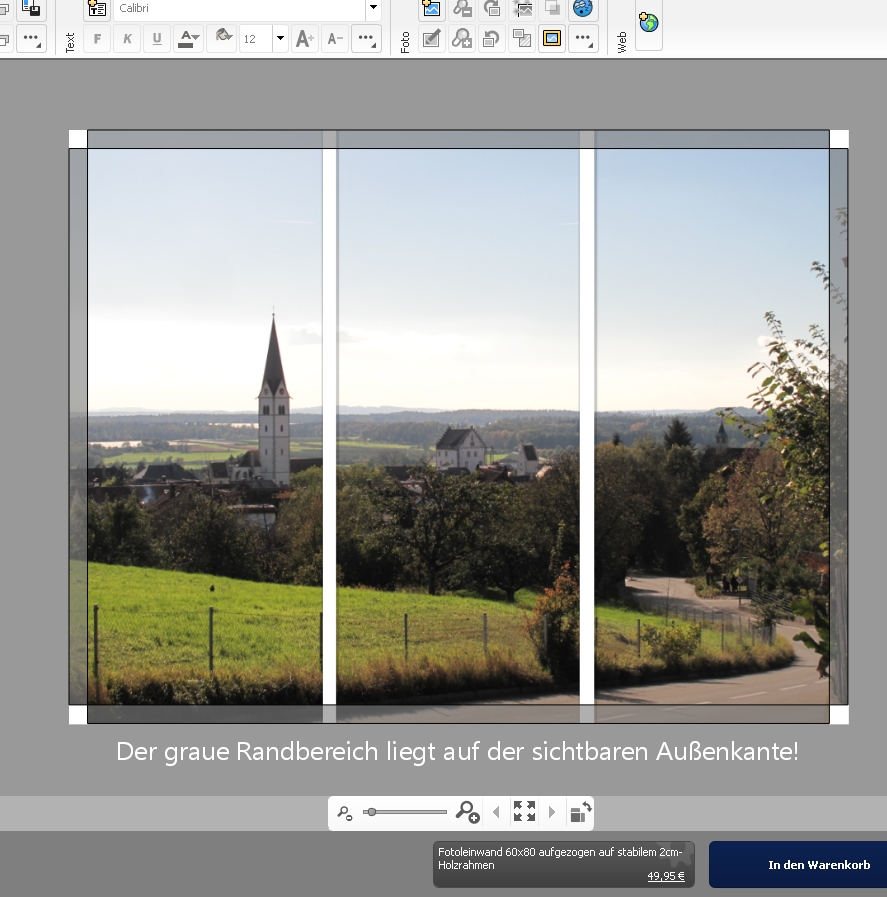Toggle bold text formatting
This screenshot has height=897, width=887.
(97, 39)
